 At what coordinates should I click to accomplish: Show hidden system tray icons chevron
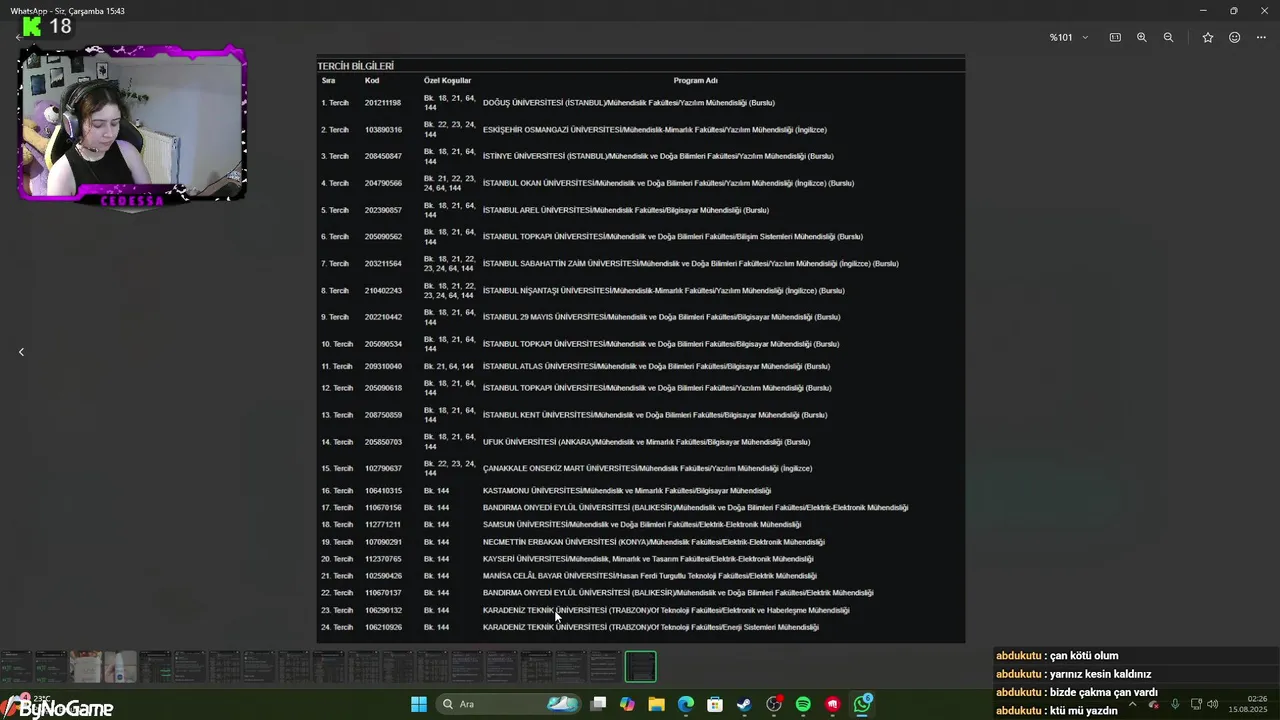click(1132, 704)
